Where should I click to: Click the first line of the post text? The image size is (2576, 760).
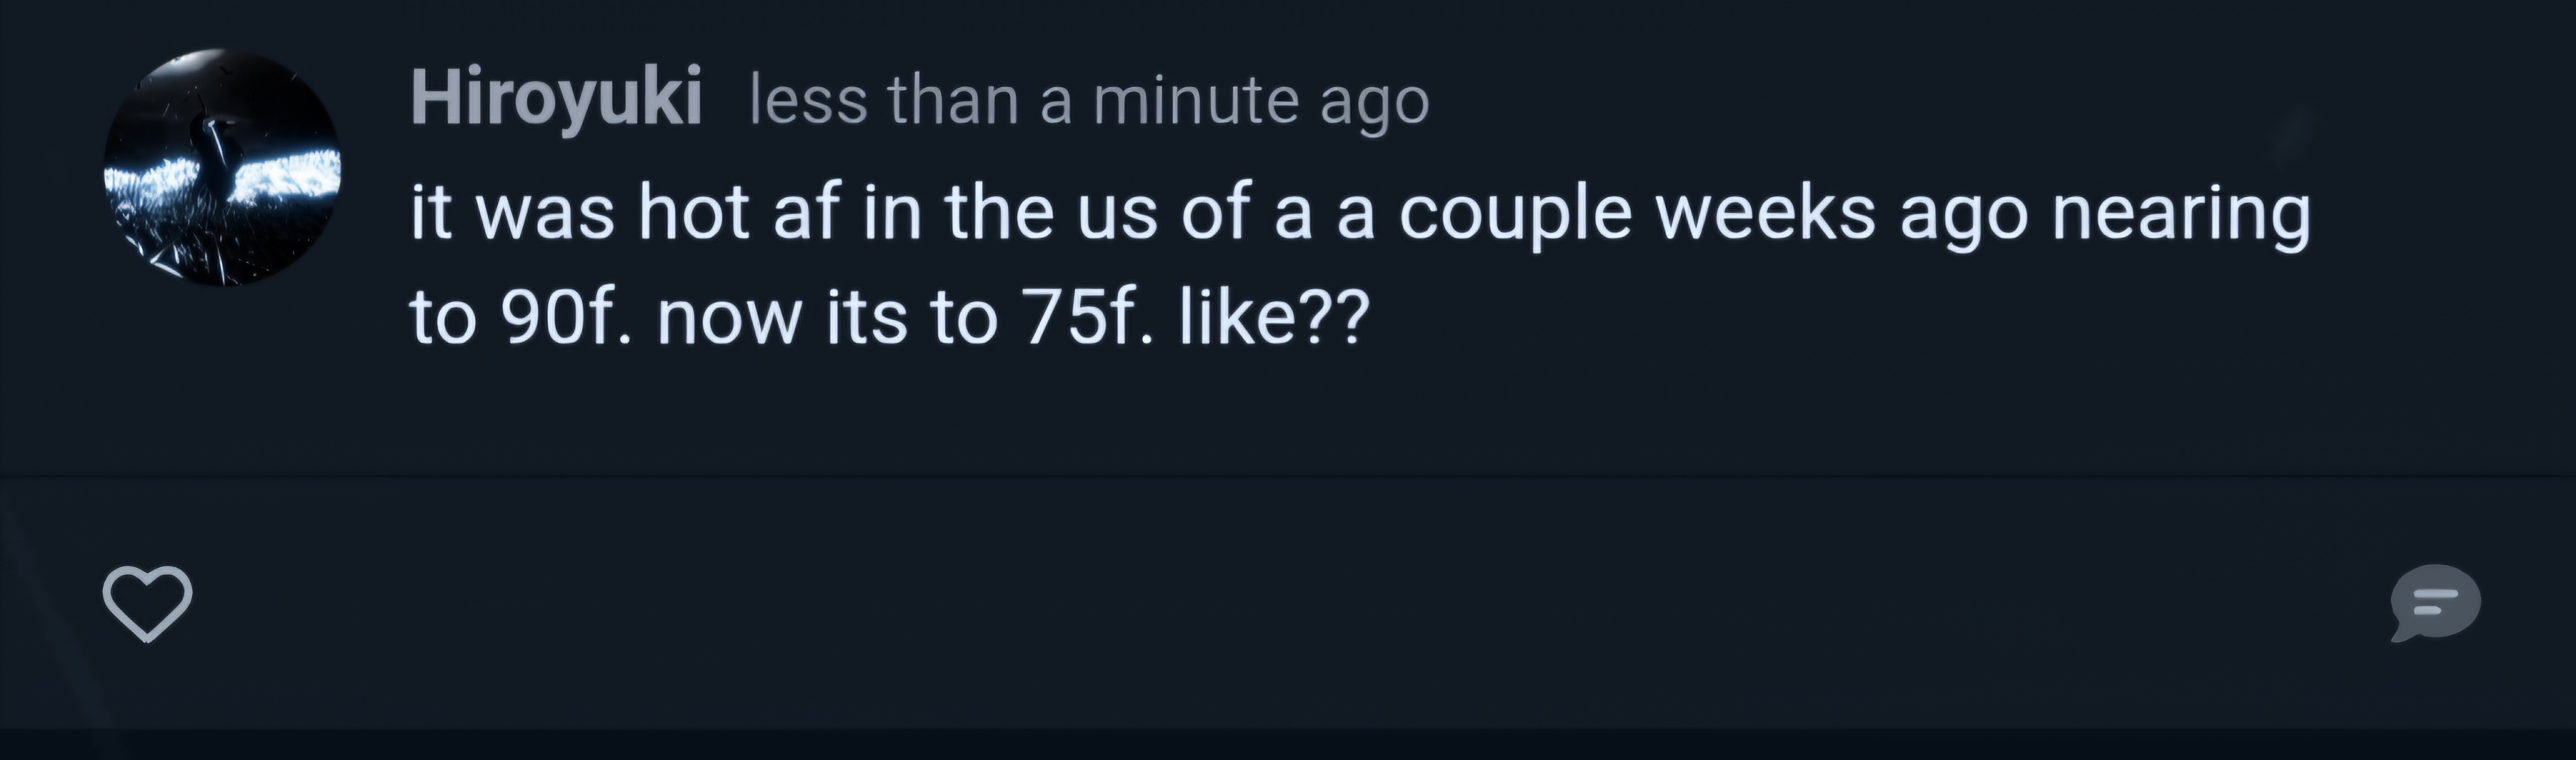tap(1360, 214)
